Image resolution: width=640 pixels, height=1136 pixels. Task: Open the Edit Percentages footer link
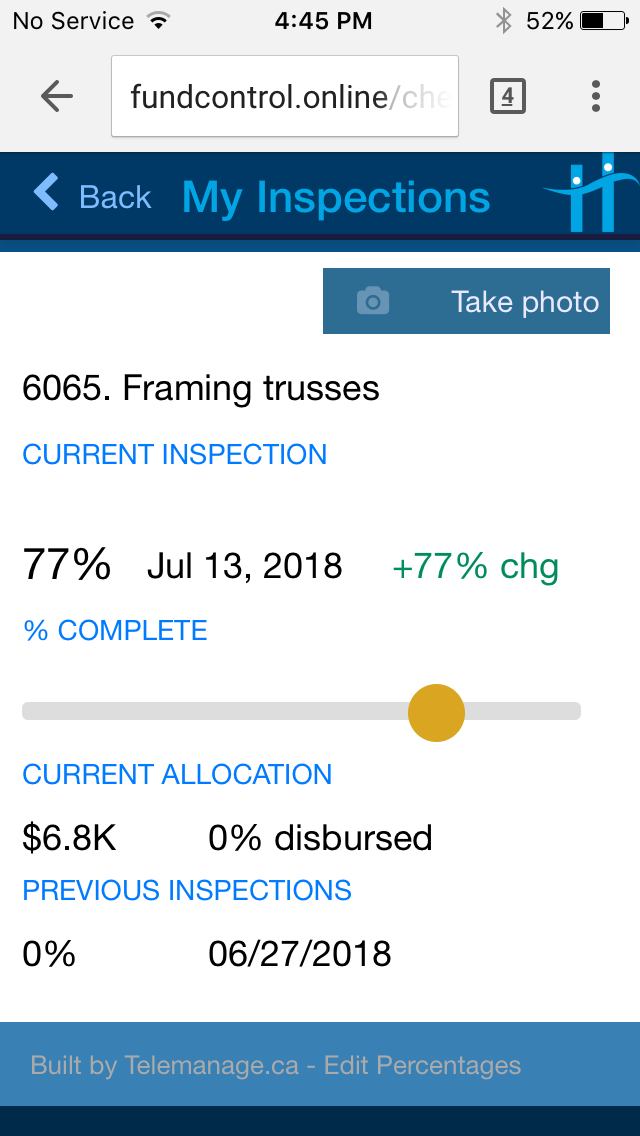[x=422, y=1065]
